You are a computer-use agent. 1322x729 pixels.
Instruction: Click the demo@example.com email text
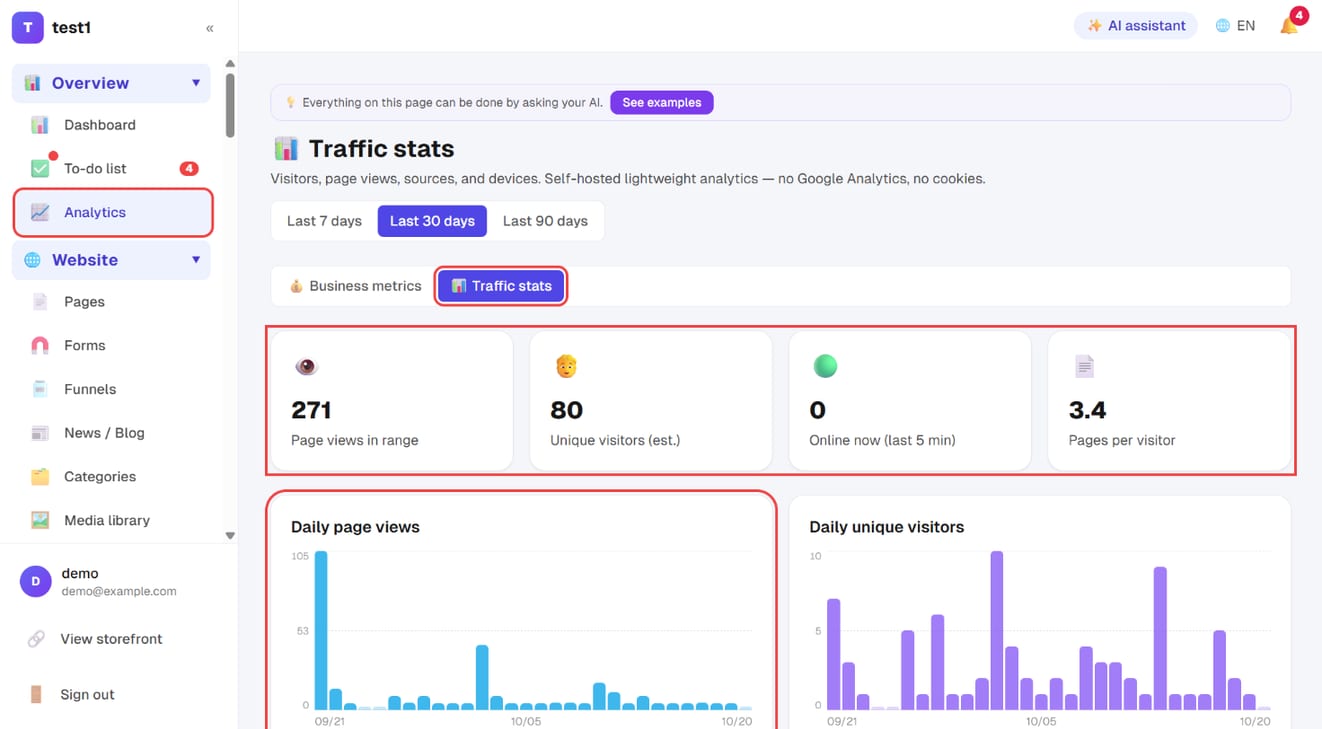(119, 591)
